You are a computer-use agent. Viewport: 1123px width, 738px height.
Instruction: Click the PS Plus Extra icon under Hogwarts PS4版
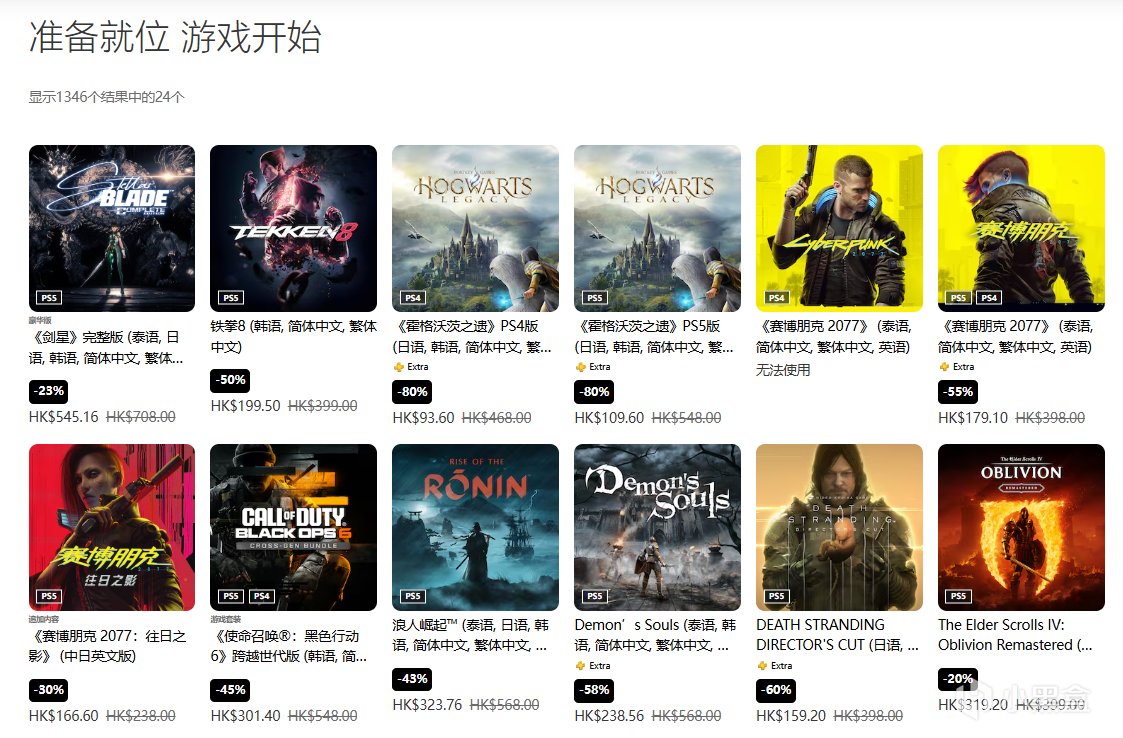pyautogui.click(x=398, y=367)
